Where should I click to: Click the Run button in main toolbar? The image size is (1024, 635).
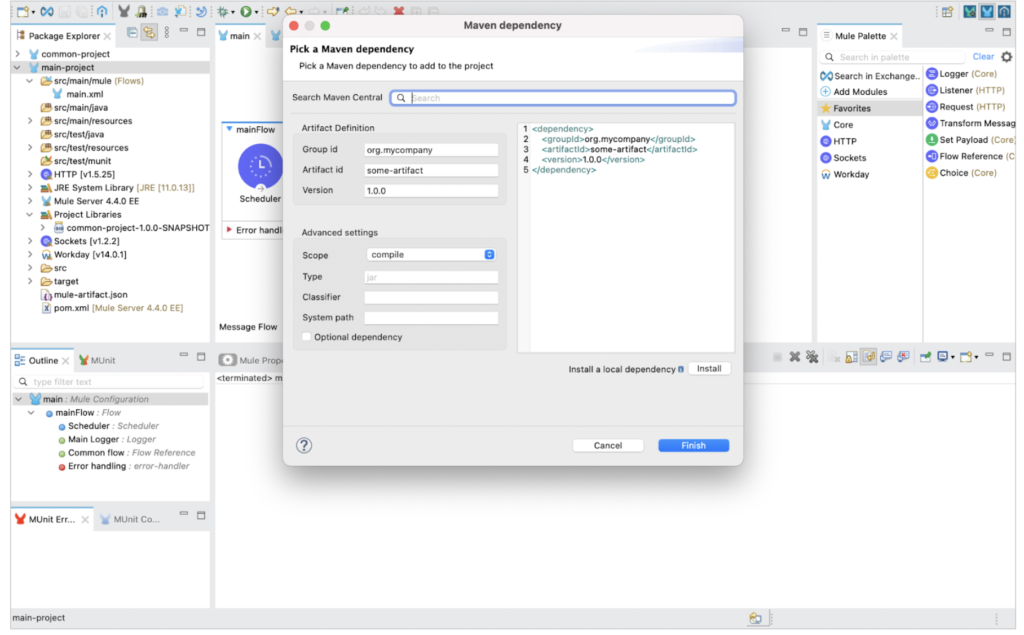[243, 12]
